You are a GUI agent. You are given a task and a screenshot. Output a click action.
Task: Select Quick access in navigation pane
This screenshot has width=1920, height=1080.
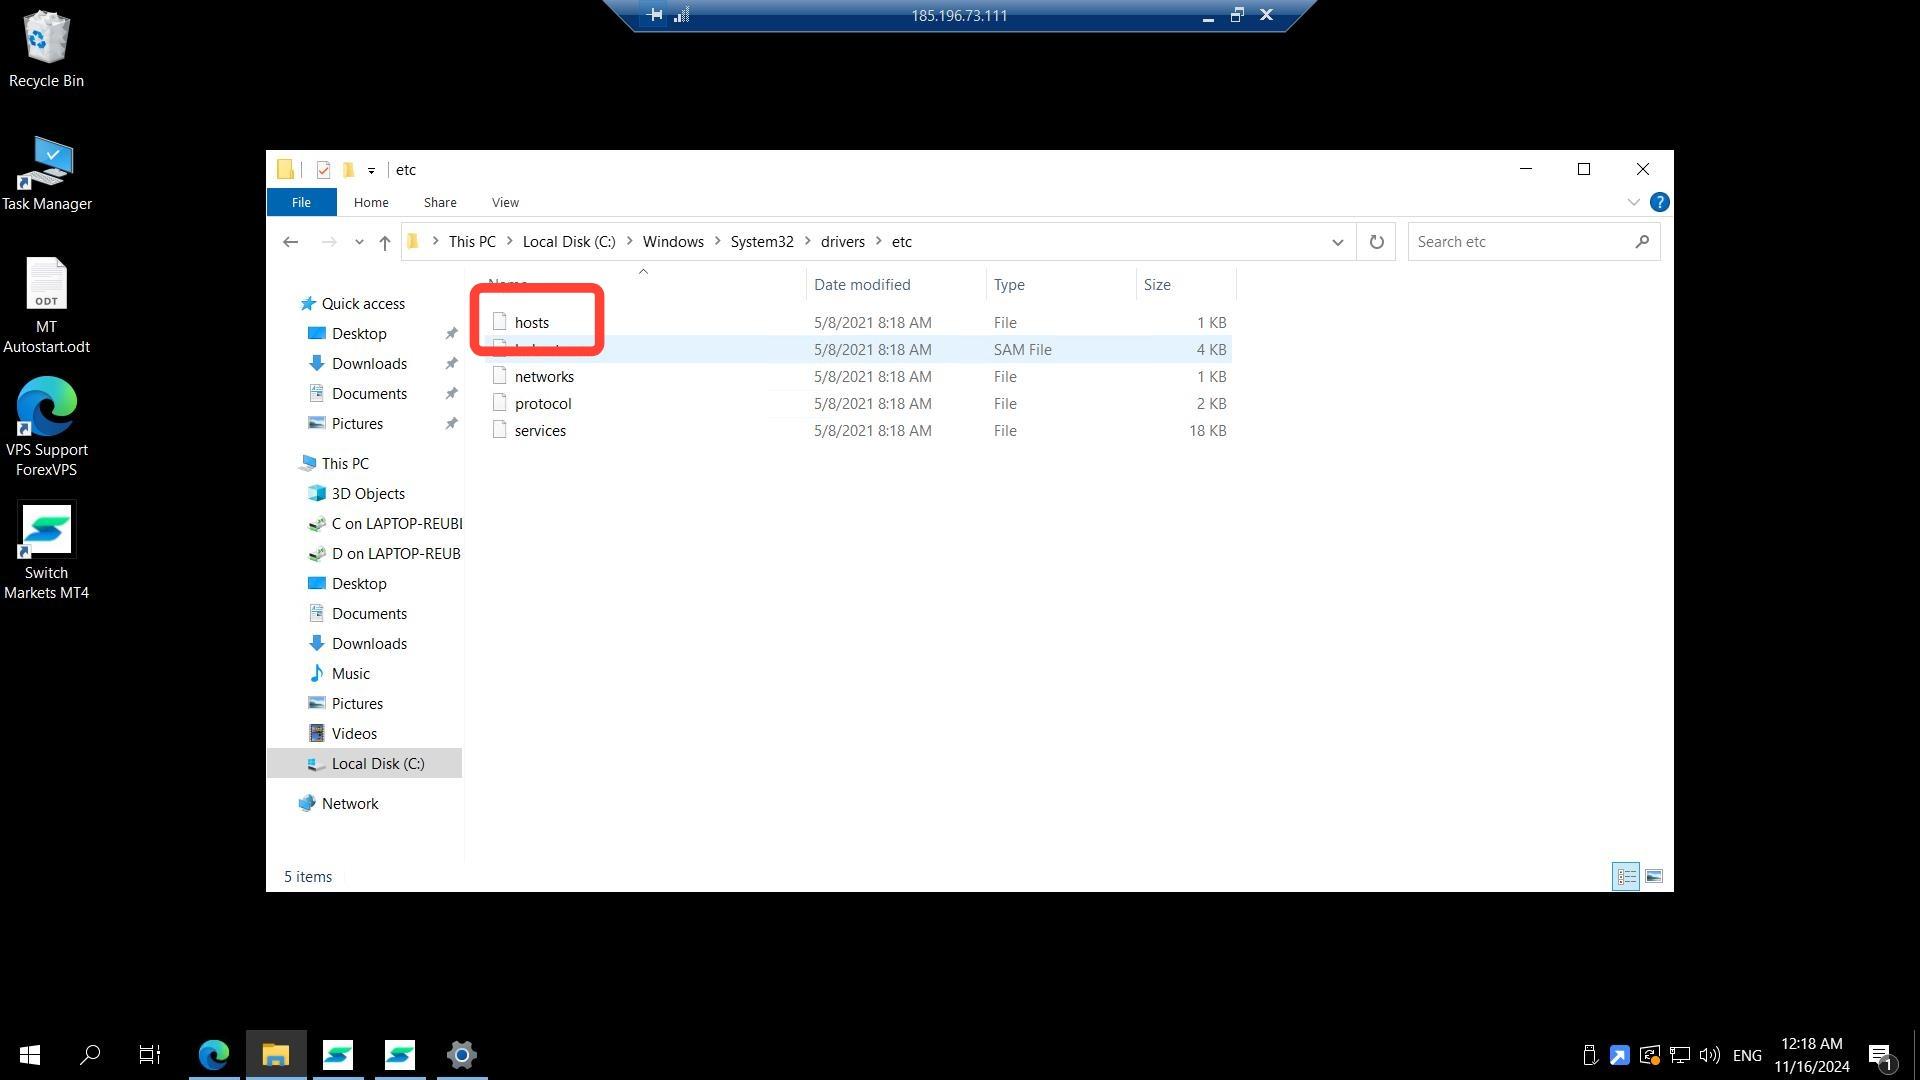[363, 304]
